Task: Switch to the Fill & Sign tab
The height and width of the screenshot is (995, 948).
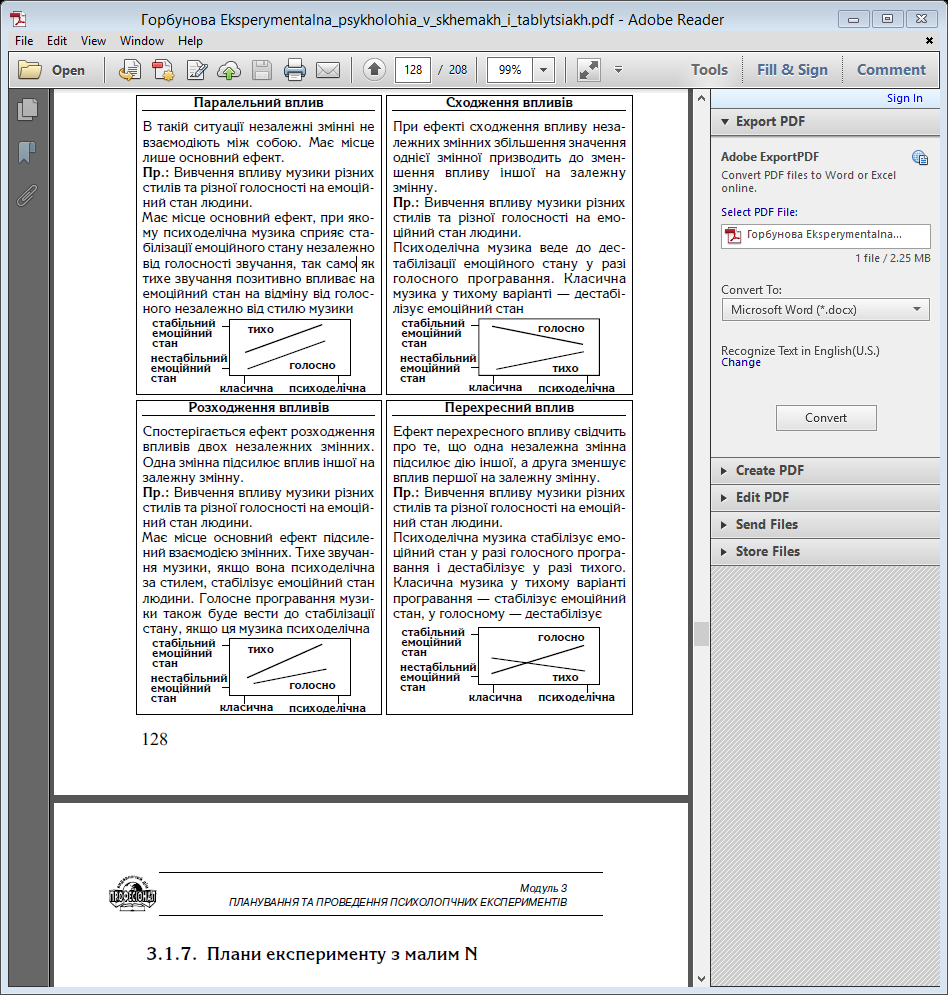Action: 792,70
